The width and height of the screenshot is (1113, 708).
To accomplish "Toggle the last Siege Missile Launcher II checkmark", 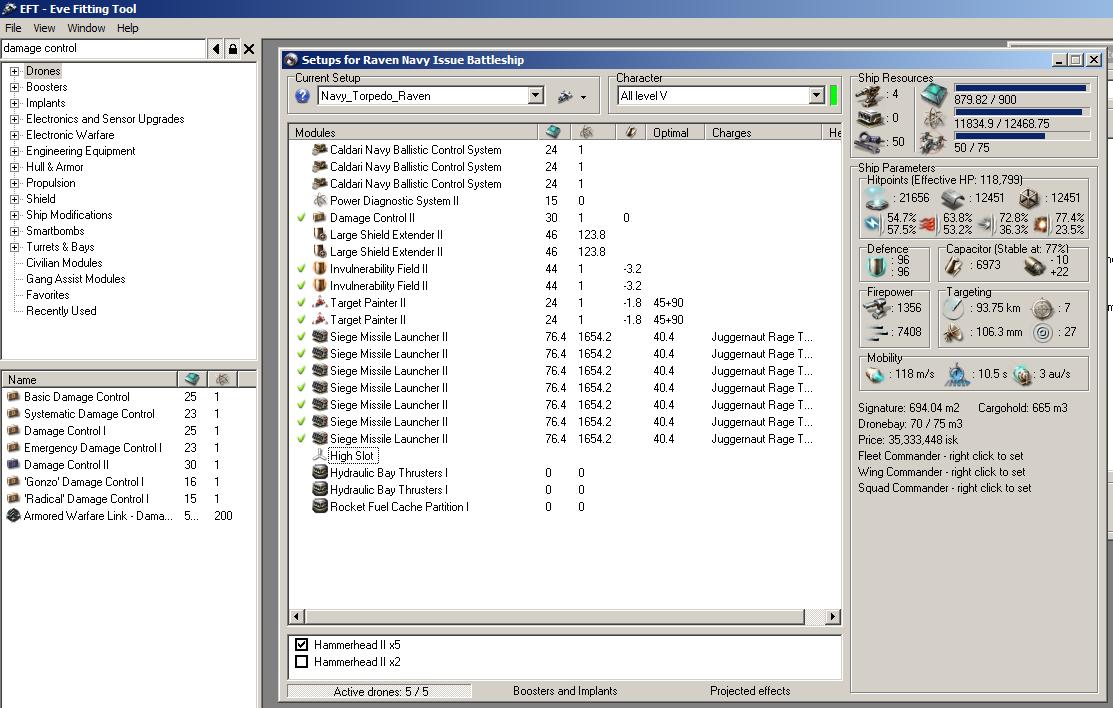I will click(301, 438).
